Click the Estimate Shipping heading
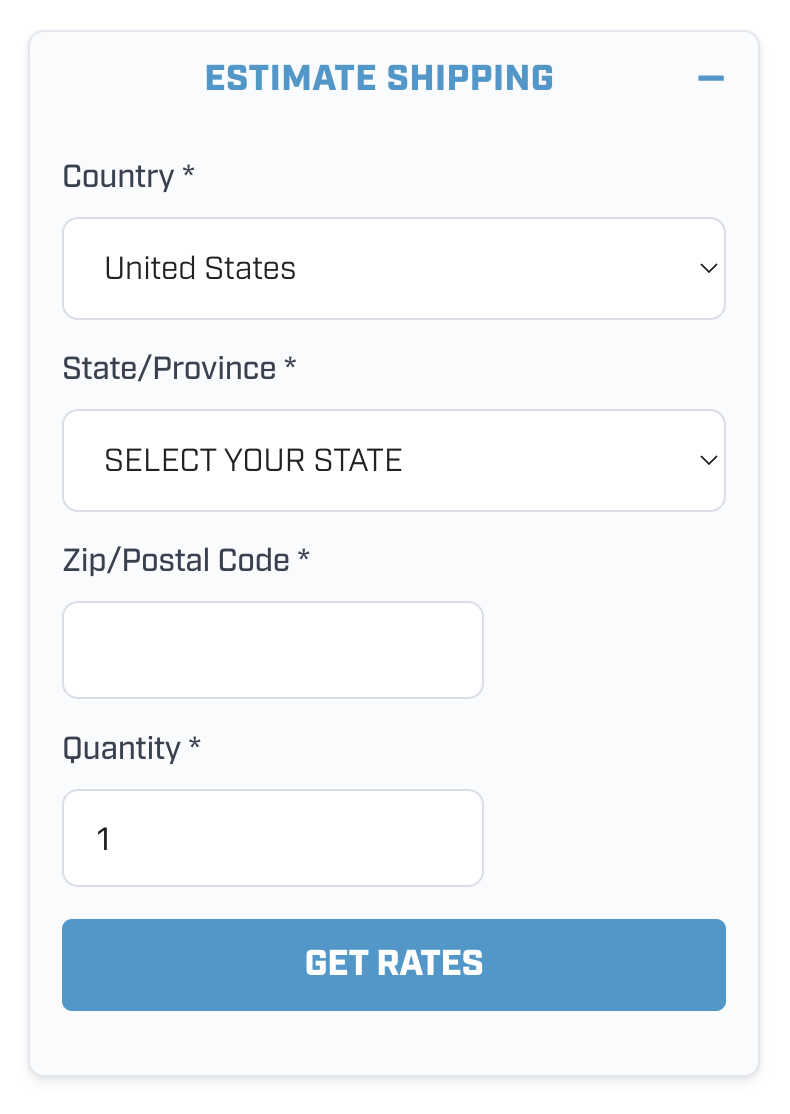Screen dimensions: 790x1114 (x=379, y=78)
